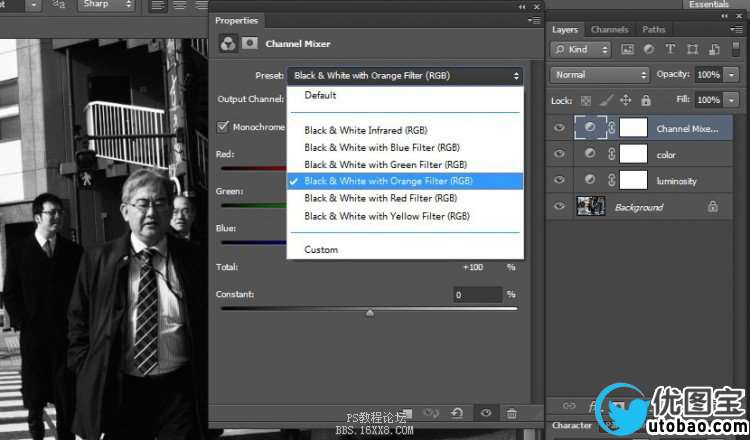Click the Fill 100% field

709,100
